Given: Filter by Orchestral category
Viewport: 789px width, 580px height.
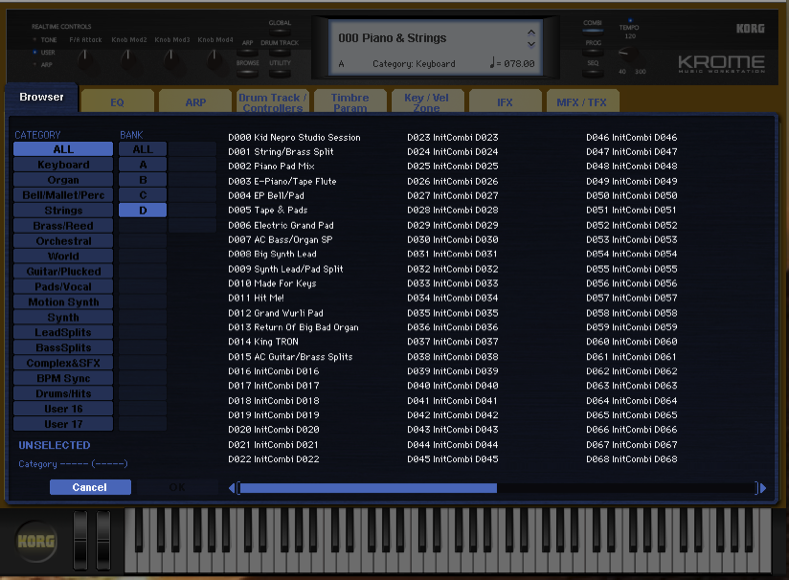Looking at the screenshot, I should pos(63,240).
